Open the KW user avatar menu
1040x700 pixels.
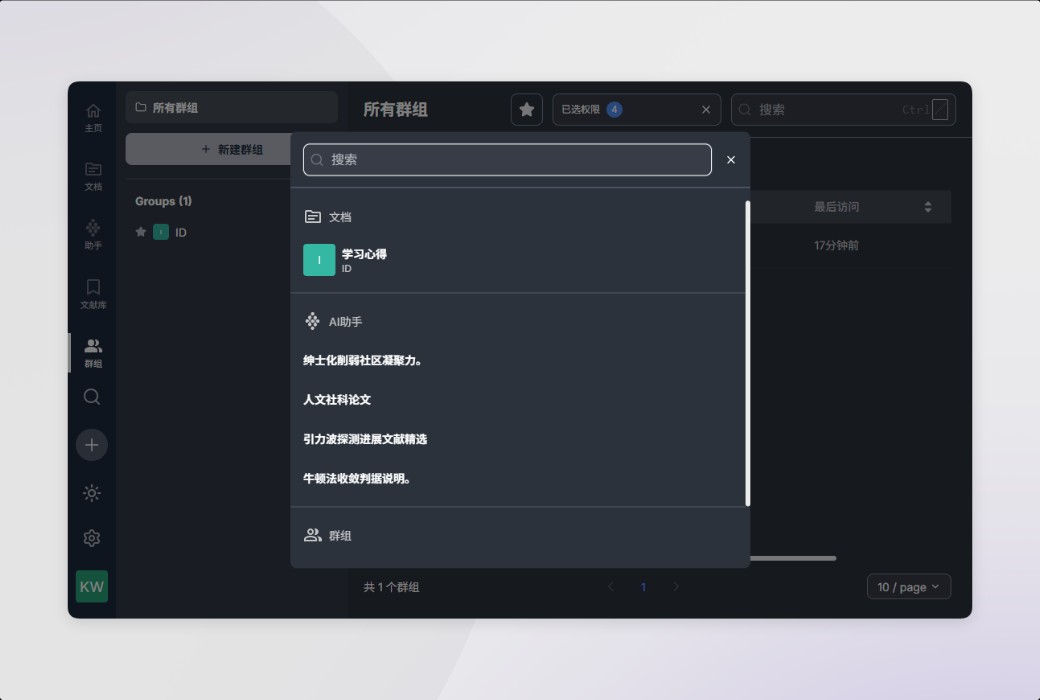pyautogui.click(x=92, y=587)
